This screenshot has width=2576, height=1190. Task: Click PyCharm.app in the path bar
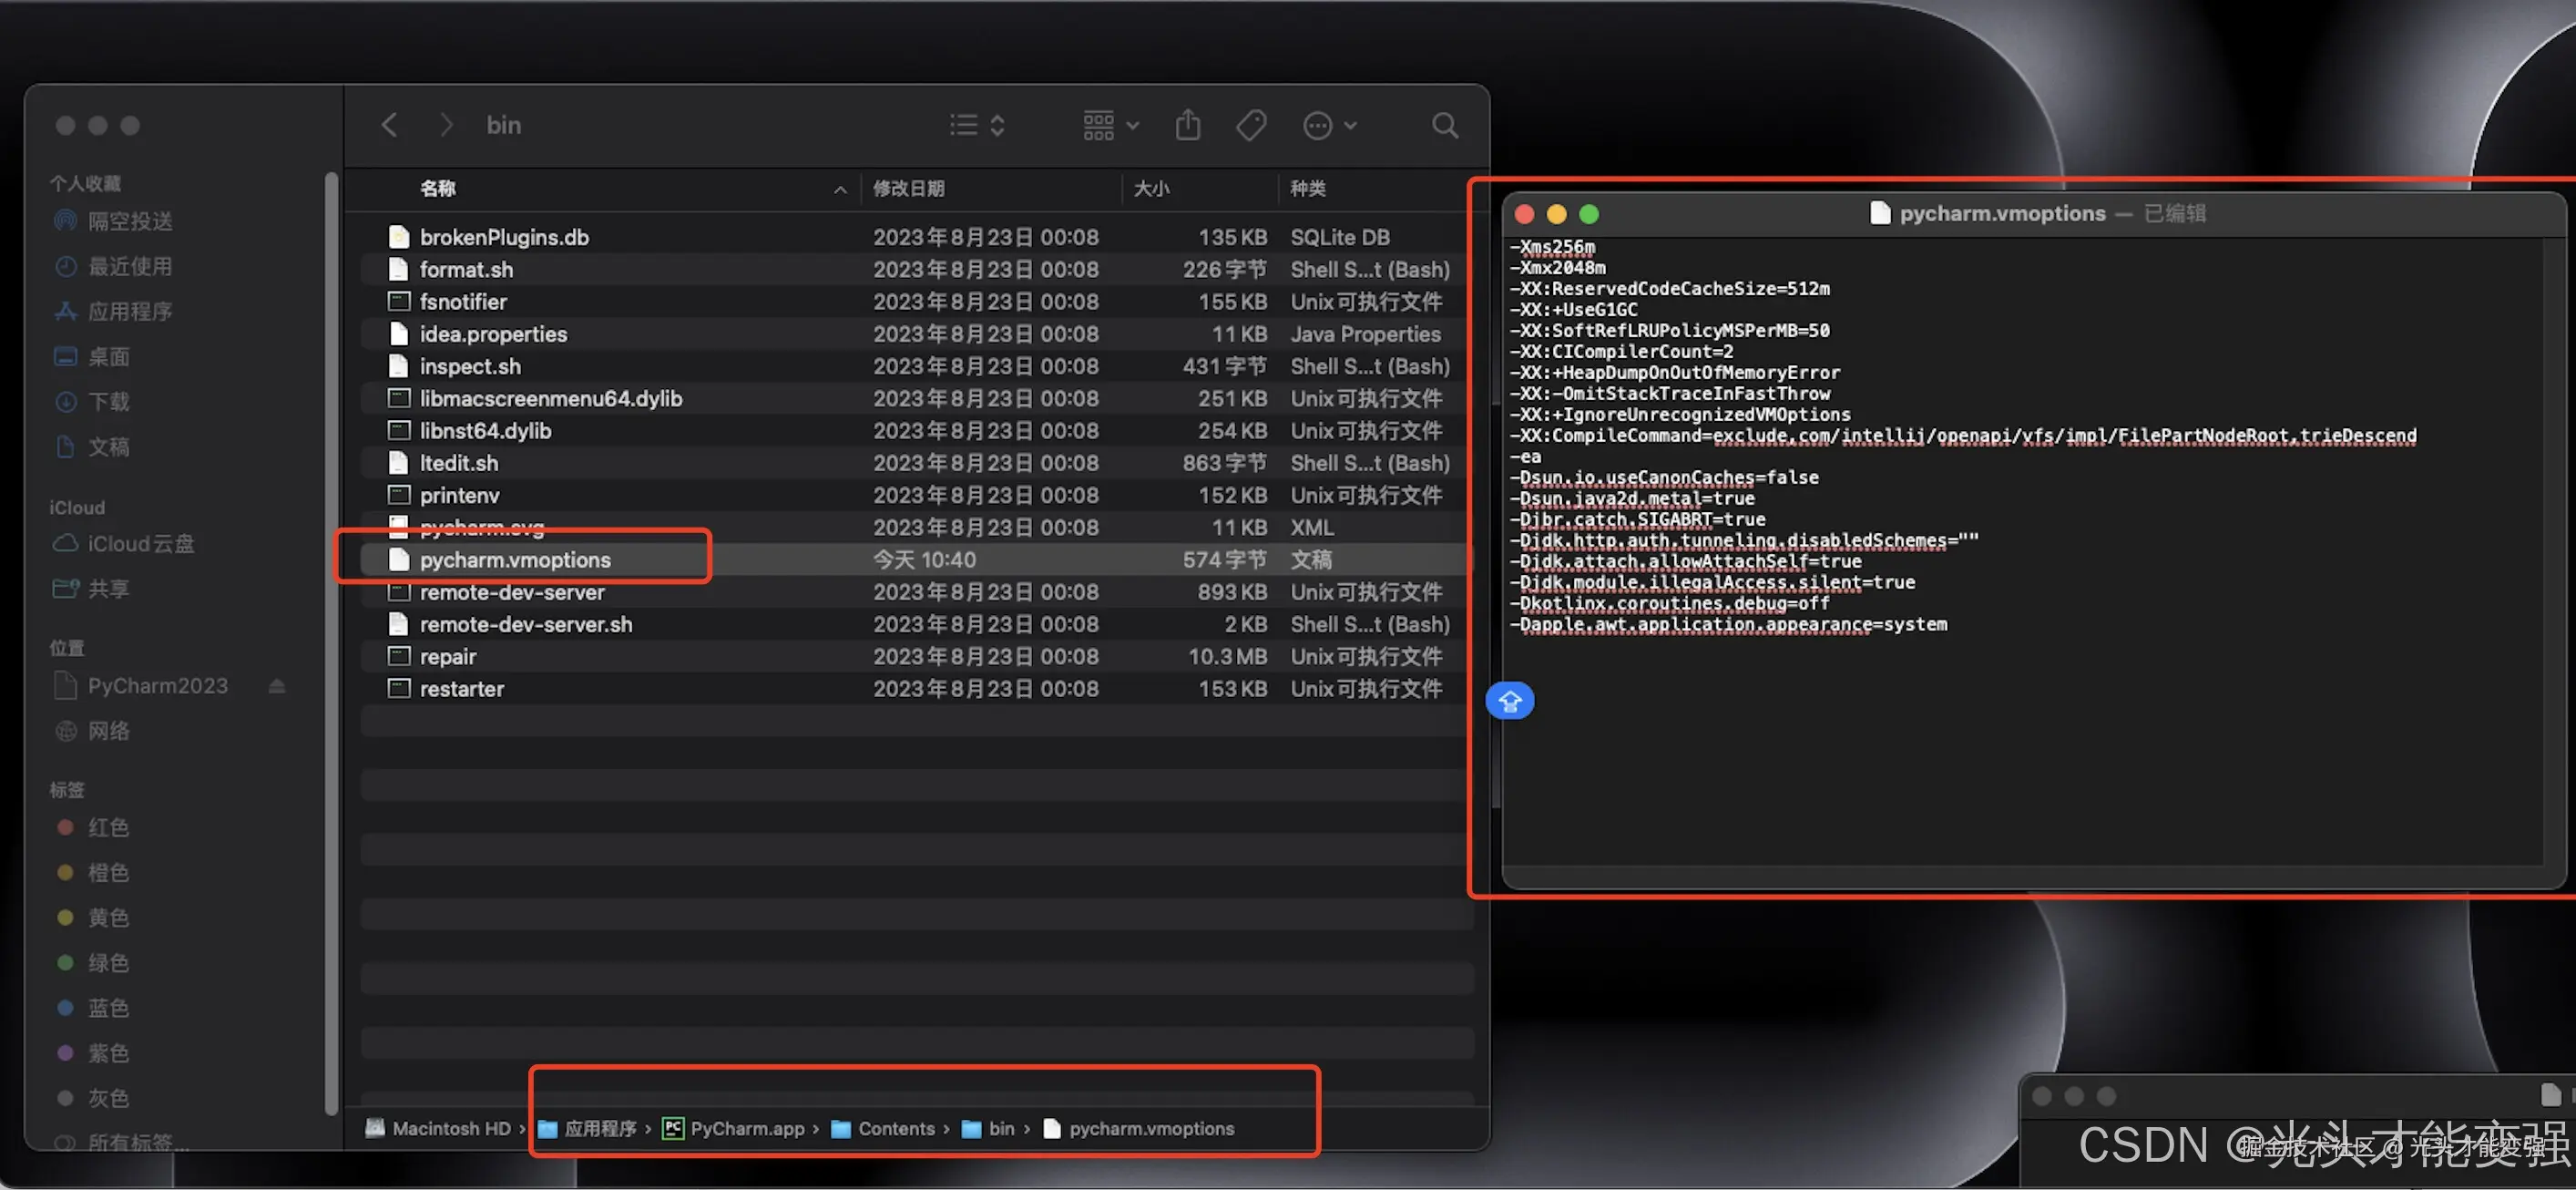[746, 1128]
